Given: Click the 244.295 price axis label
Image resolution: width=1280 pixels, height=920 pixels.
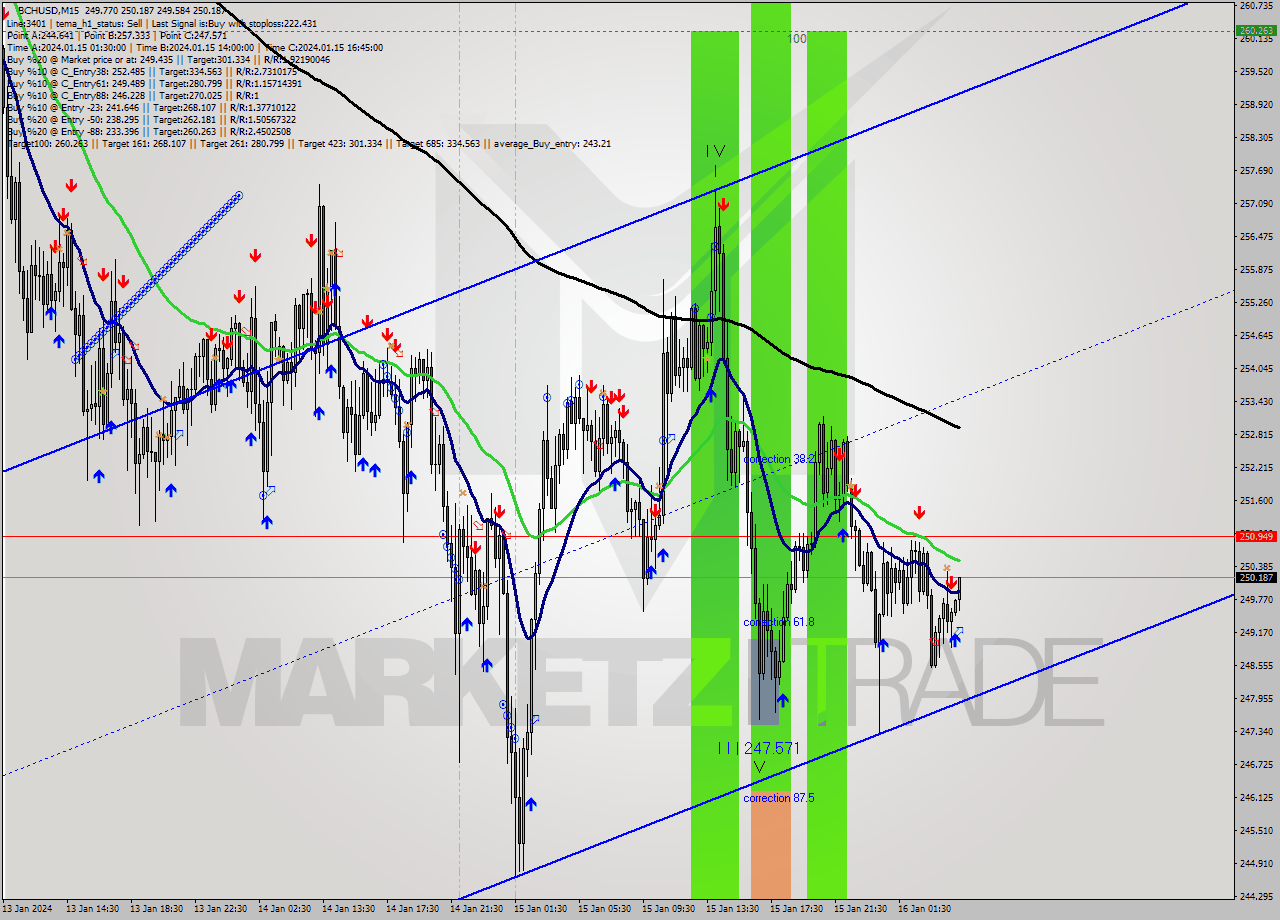Looking at the screenshot, I should point(1256,896).
